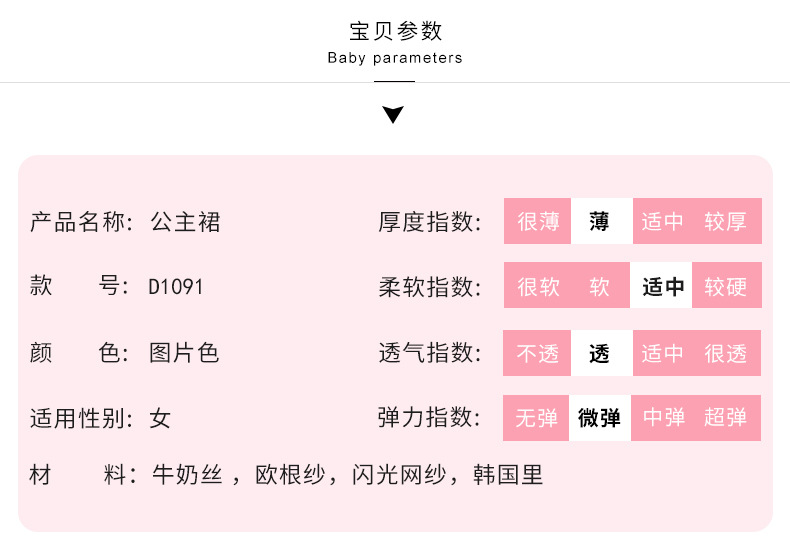Pick 很透 breathability option
This screenshot has width=790, height=547.
coord(725,353)
